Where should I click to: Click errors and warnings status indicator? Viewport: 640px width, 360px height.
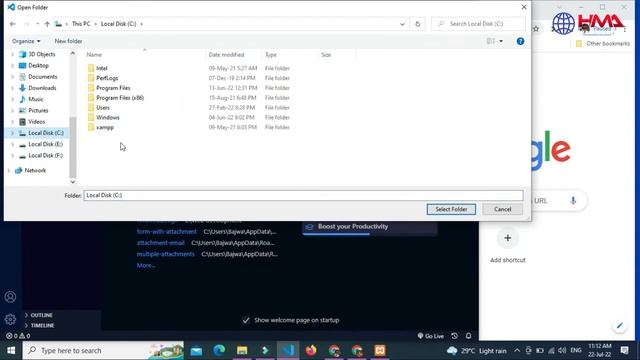(18, 336)
